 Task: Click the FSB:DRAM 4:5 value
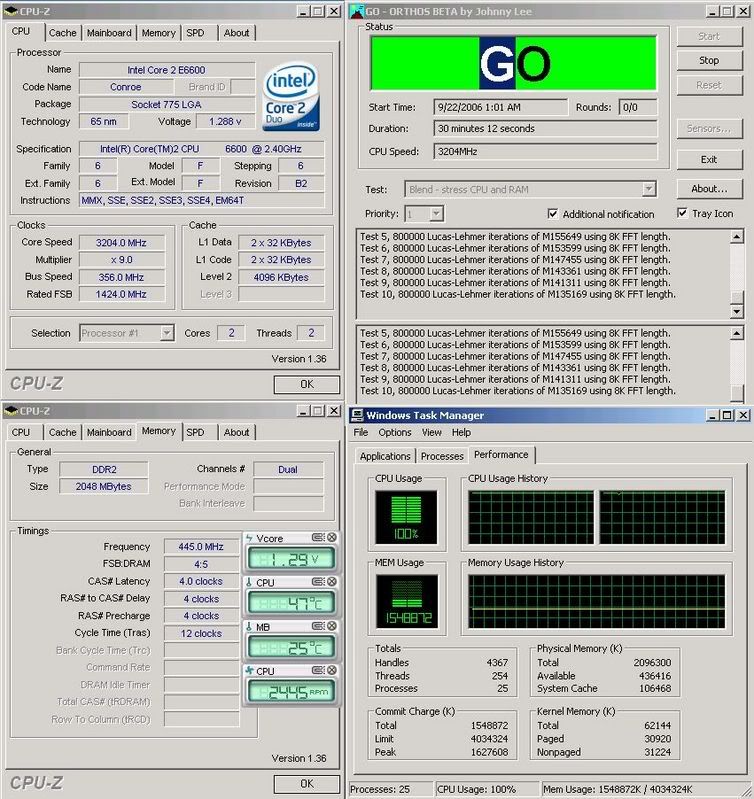tap(201, 564)
